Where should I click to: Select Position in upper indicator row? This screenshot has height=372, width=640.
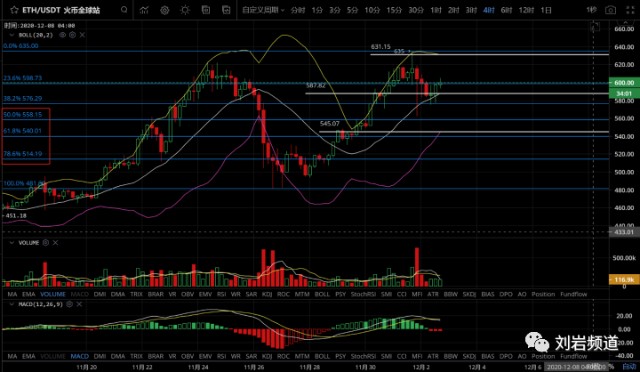pyautogui.click(x=543, y=294)
